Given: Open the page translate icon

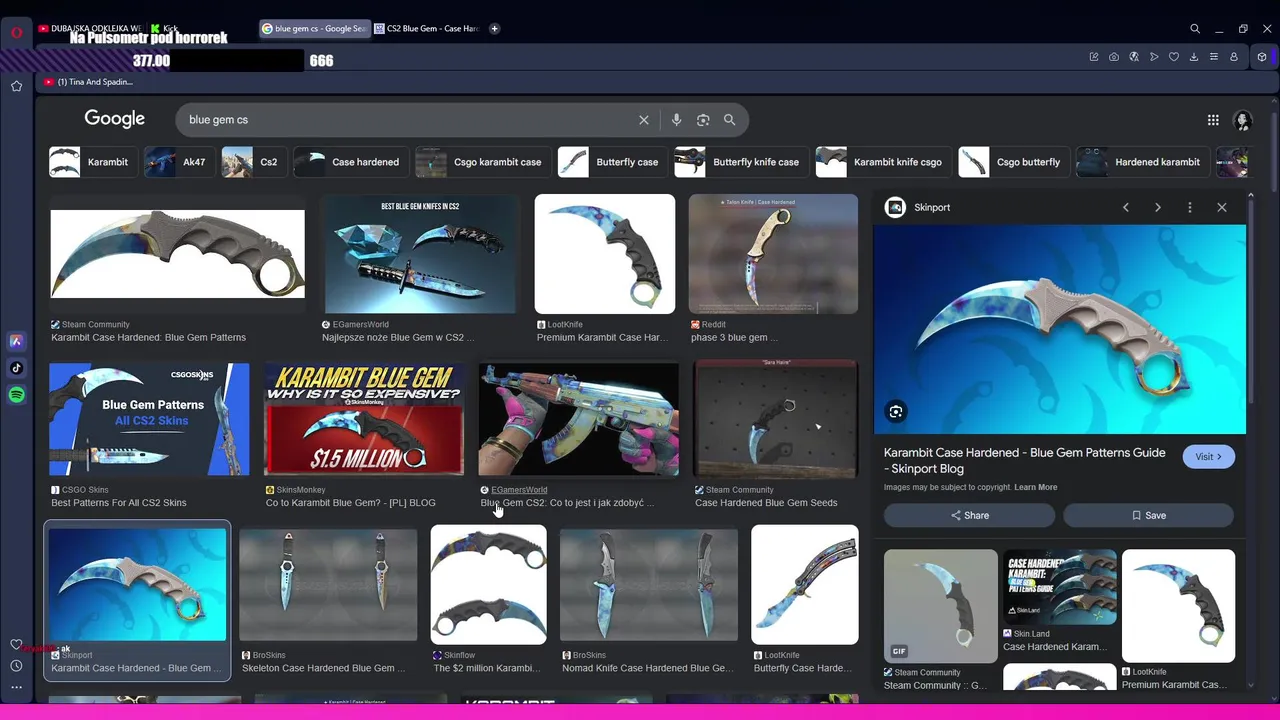Looking at the screenshot, I should pos(1134,57).
